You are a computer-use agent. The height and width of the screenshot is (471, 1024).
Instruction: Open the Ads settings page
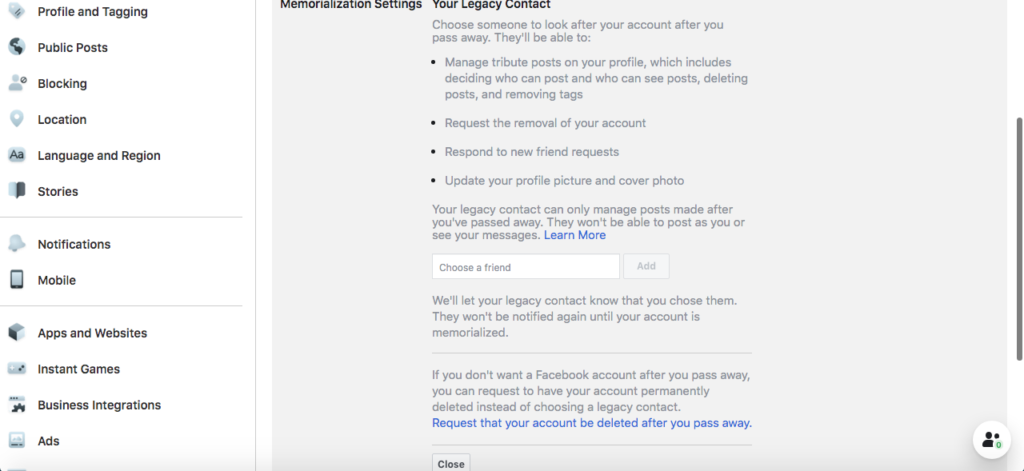click(x=48, y=441)
